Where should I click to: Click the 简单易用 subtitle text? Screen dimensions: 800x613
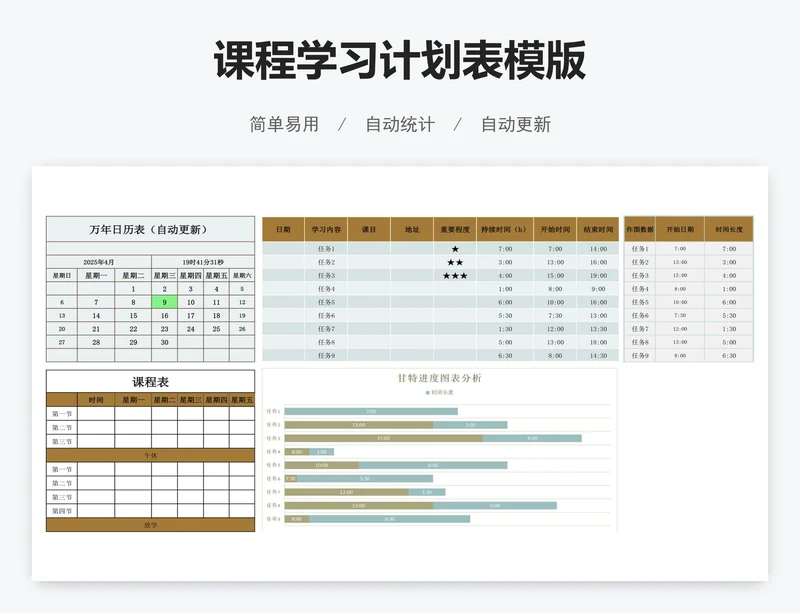click(x=284, y=125)
